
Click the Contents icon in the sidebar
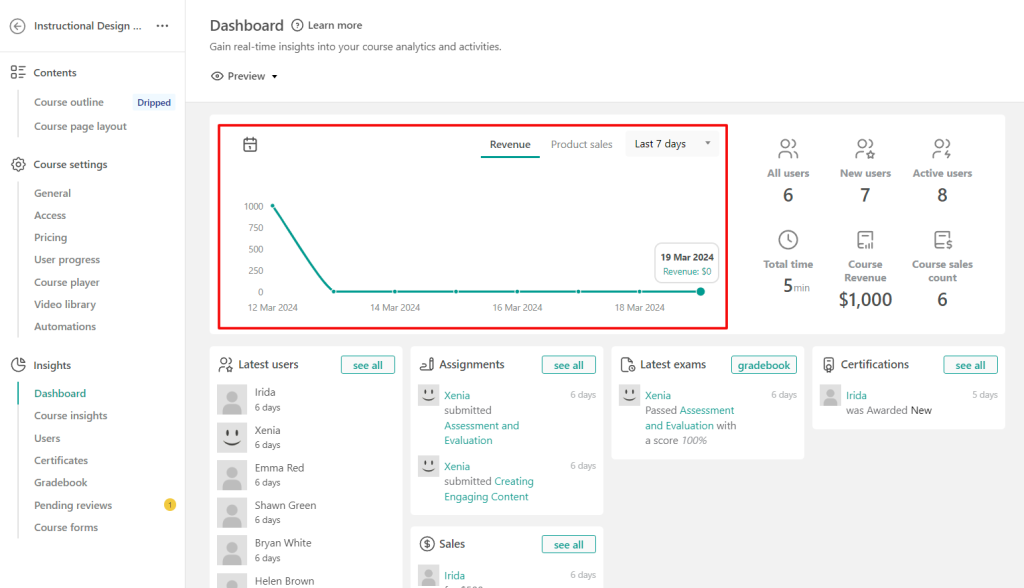pyautogui.click(x=17, y=72)
